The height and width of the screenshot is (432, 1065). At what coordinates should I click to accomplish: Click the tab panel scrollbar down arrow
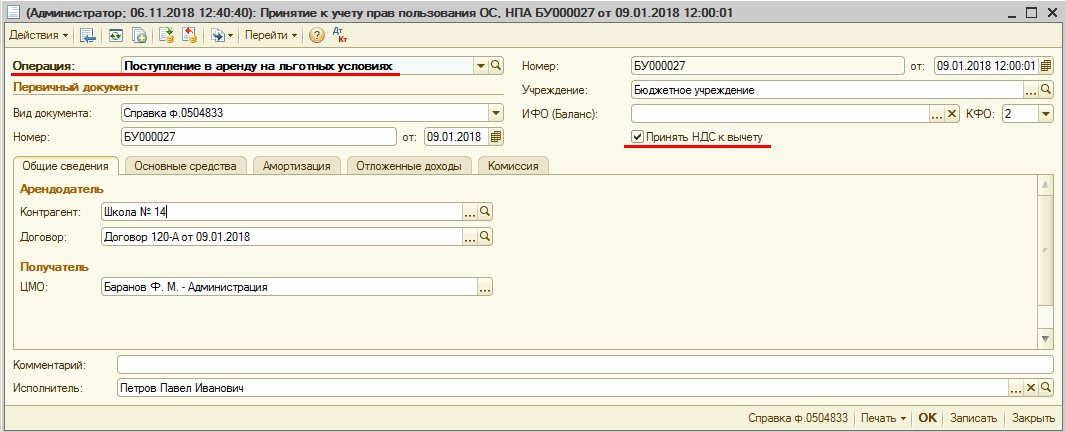tap(1045, 339)
